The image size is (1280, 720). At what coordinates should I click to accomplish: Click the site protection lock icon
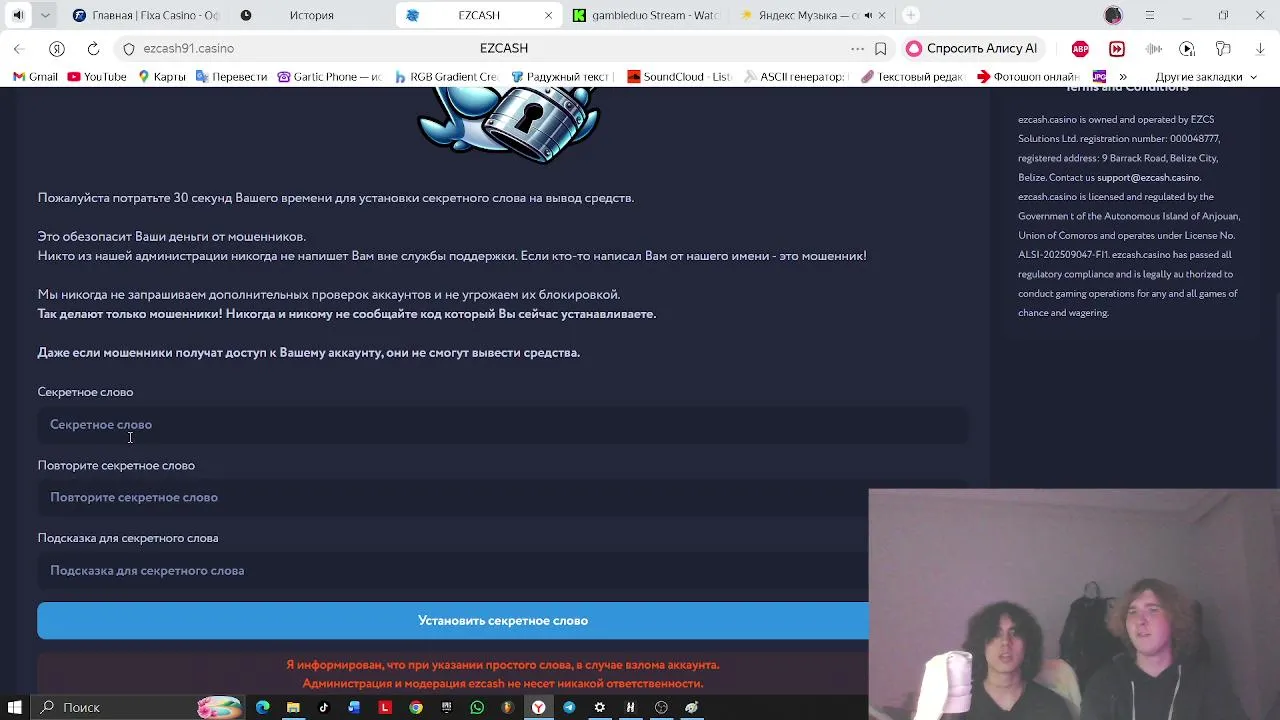click(x=129, y=48)
